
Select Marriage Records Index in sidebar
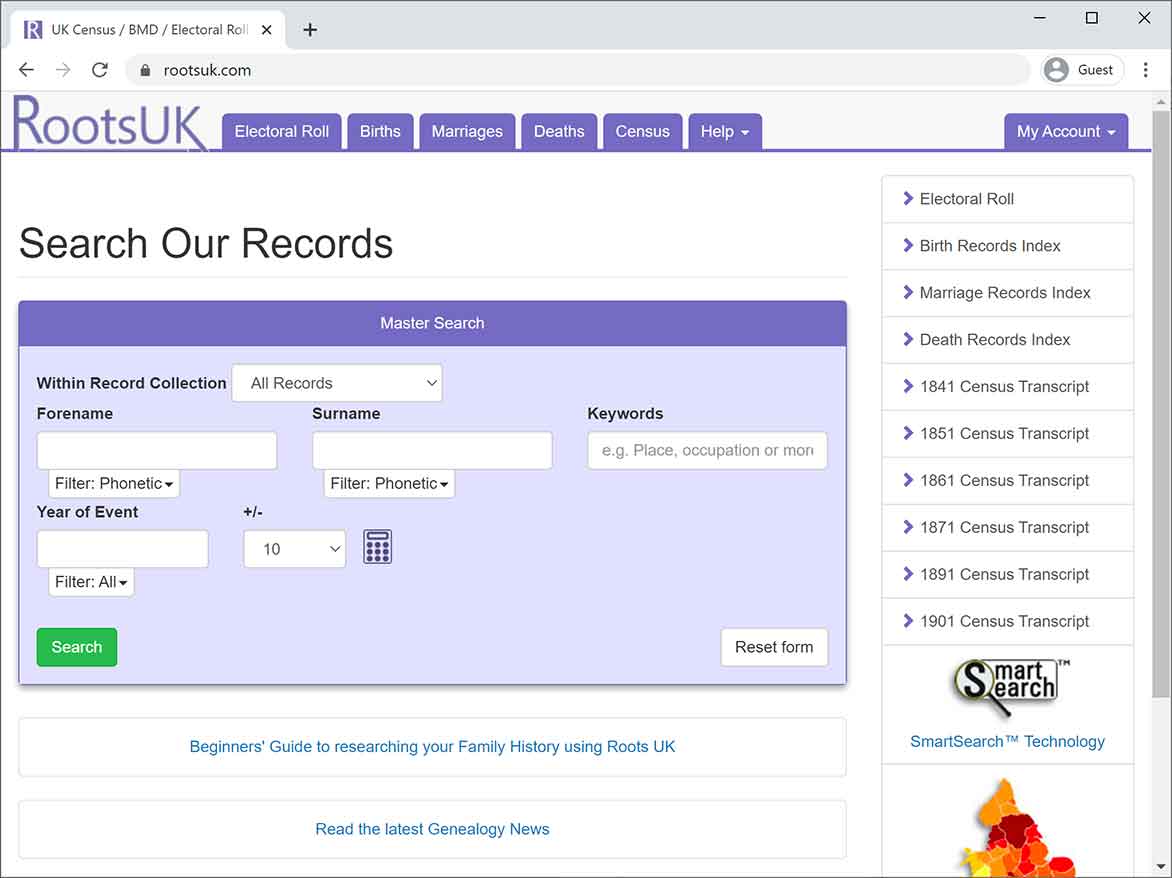coord(1008,293)
